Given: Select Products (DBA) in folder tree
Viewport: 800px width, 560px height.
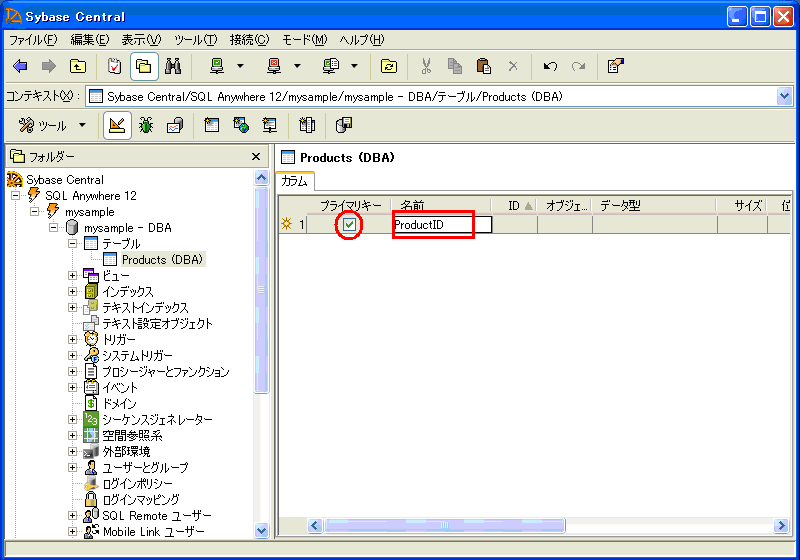Looking at the screenshot, I should pos(162,260).
